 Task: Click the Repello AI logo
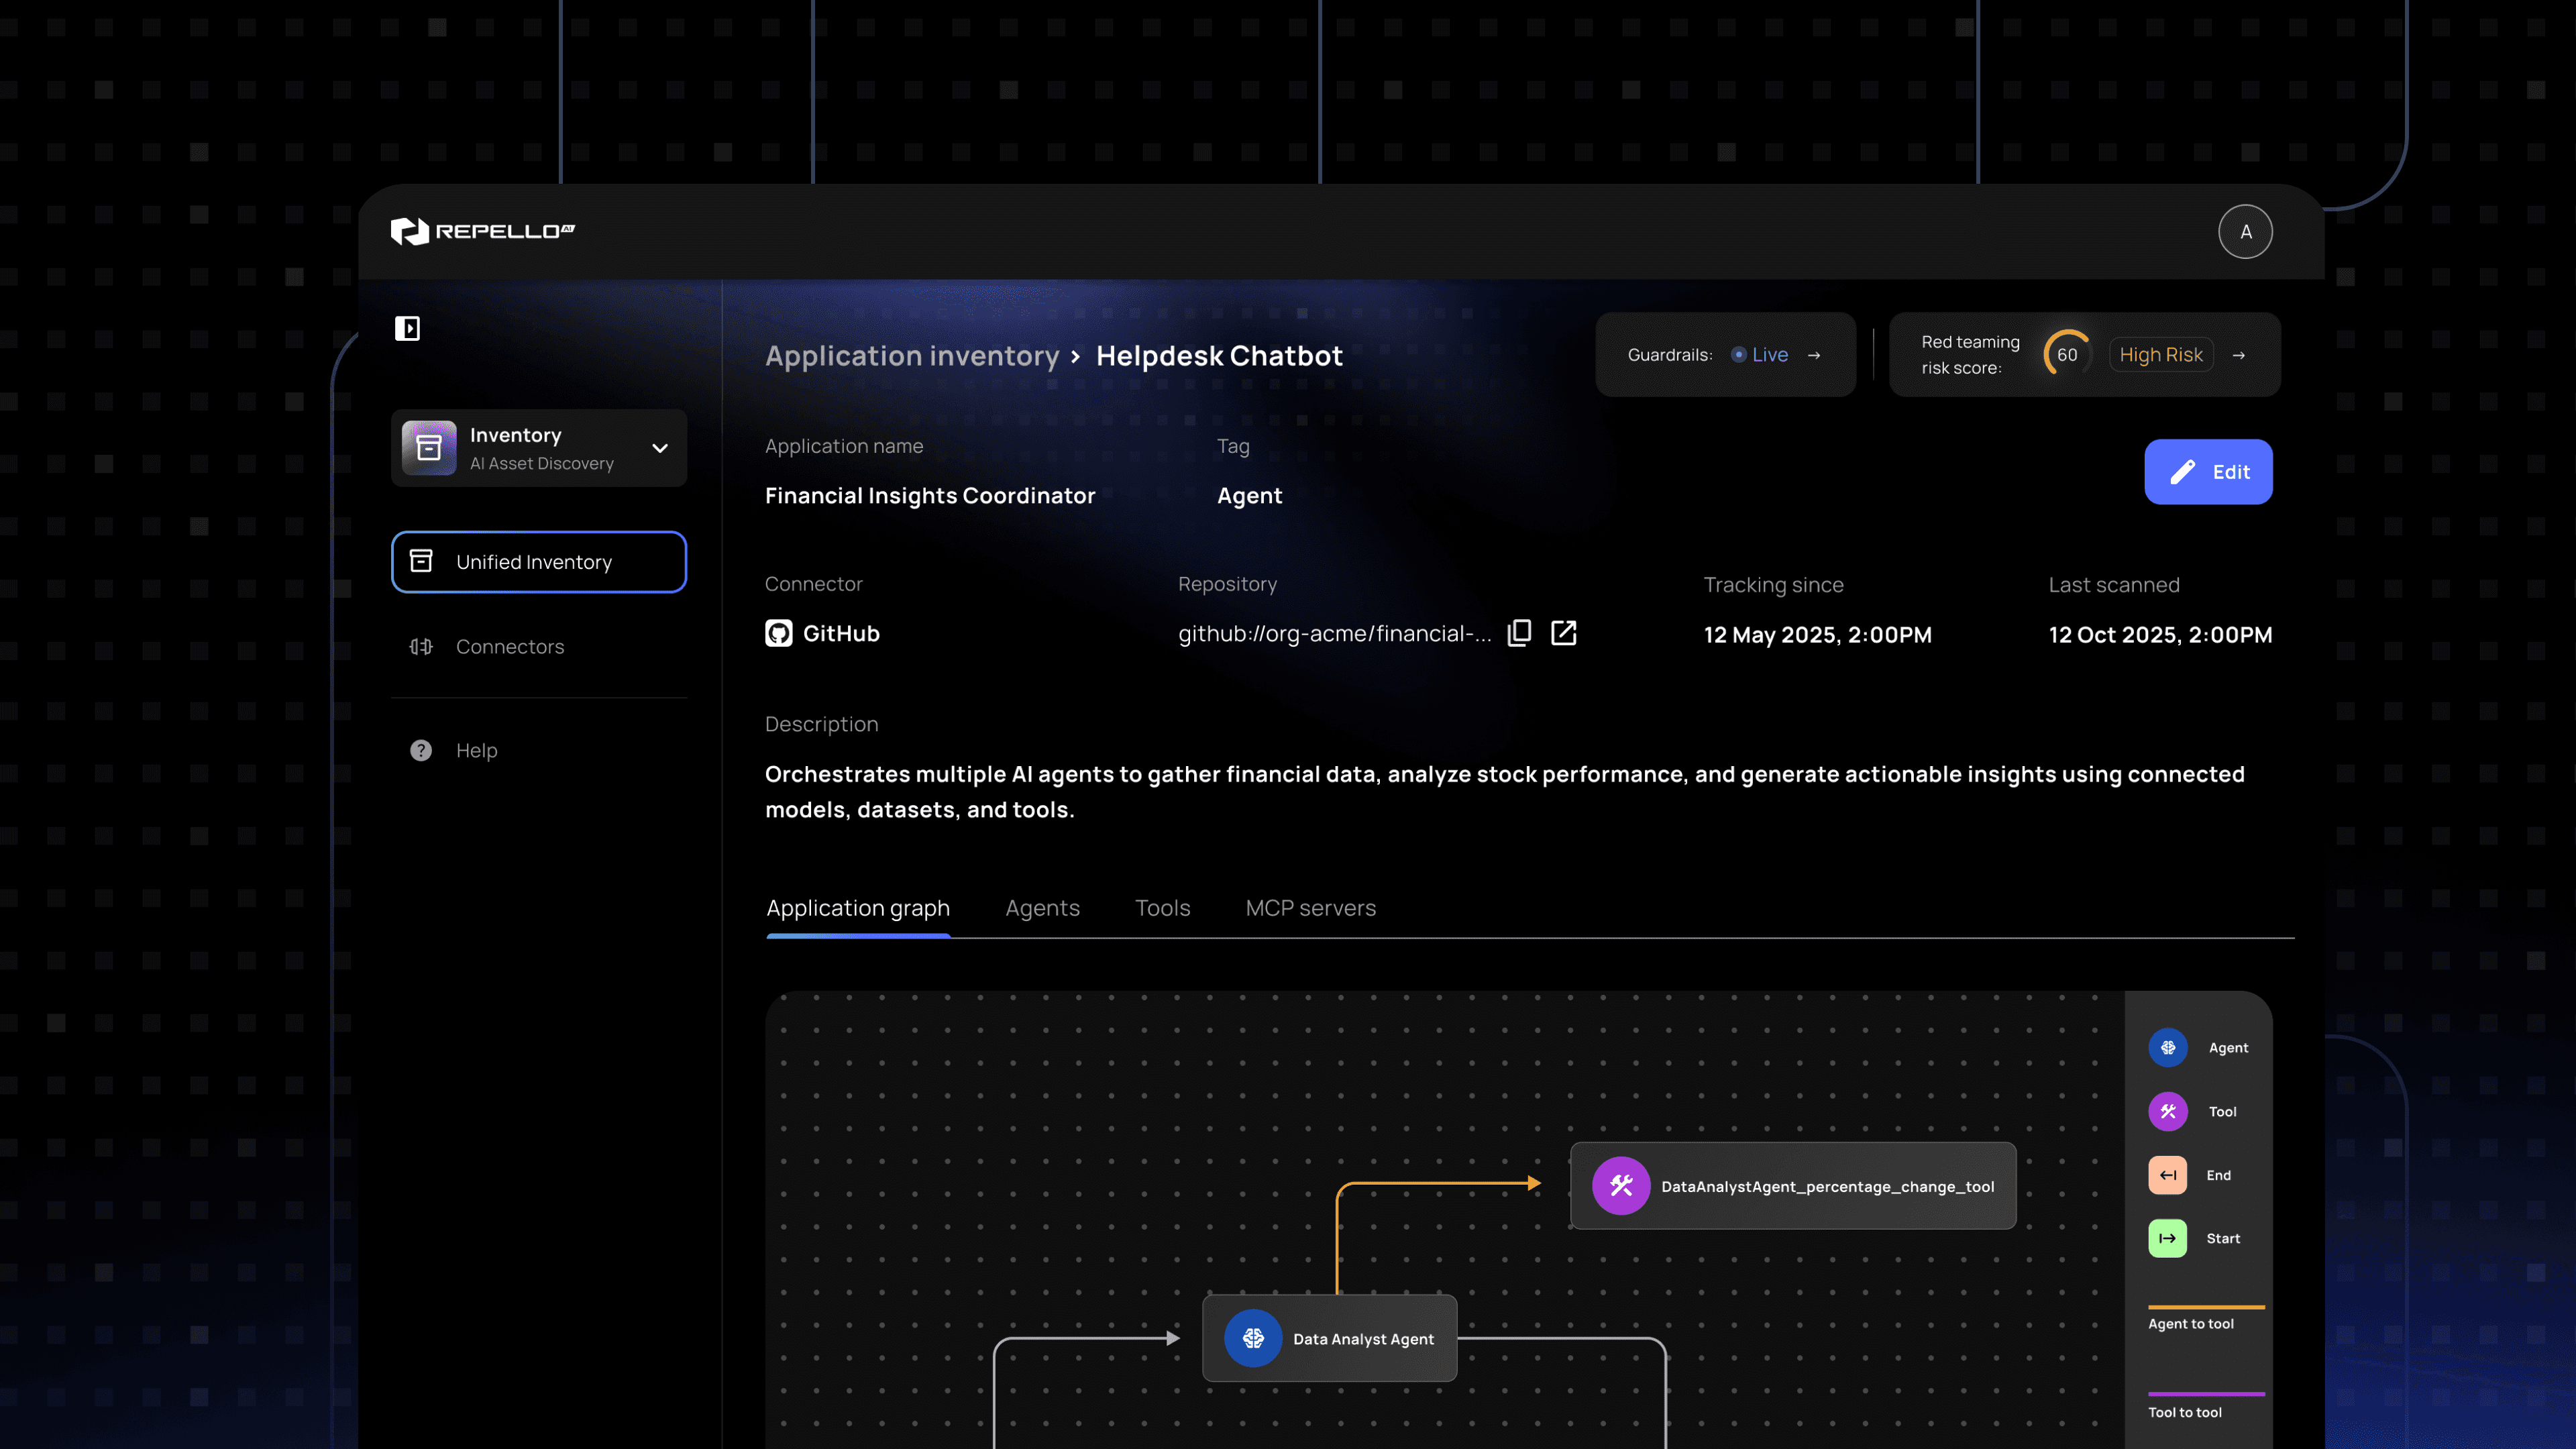(482, 231)
